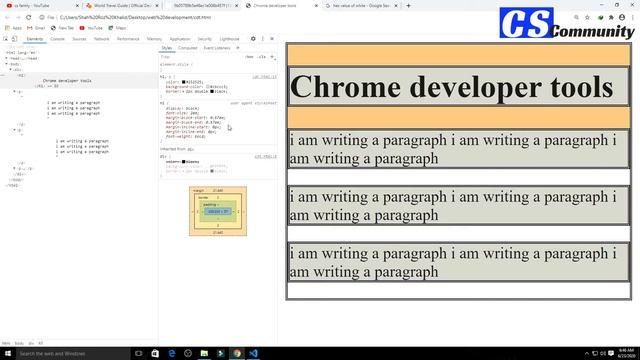
Task: Click the address bar URL
Action: [136, 18]
